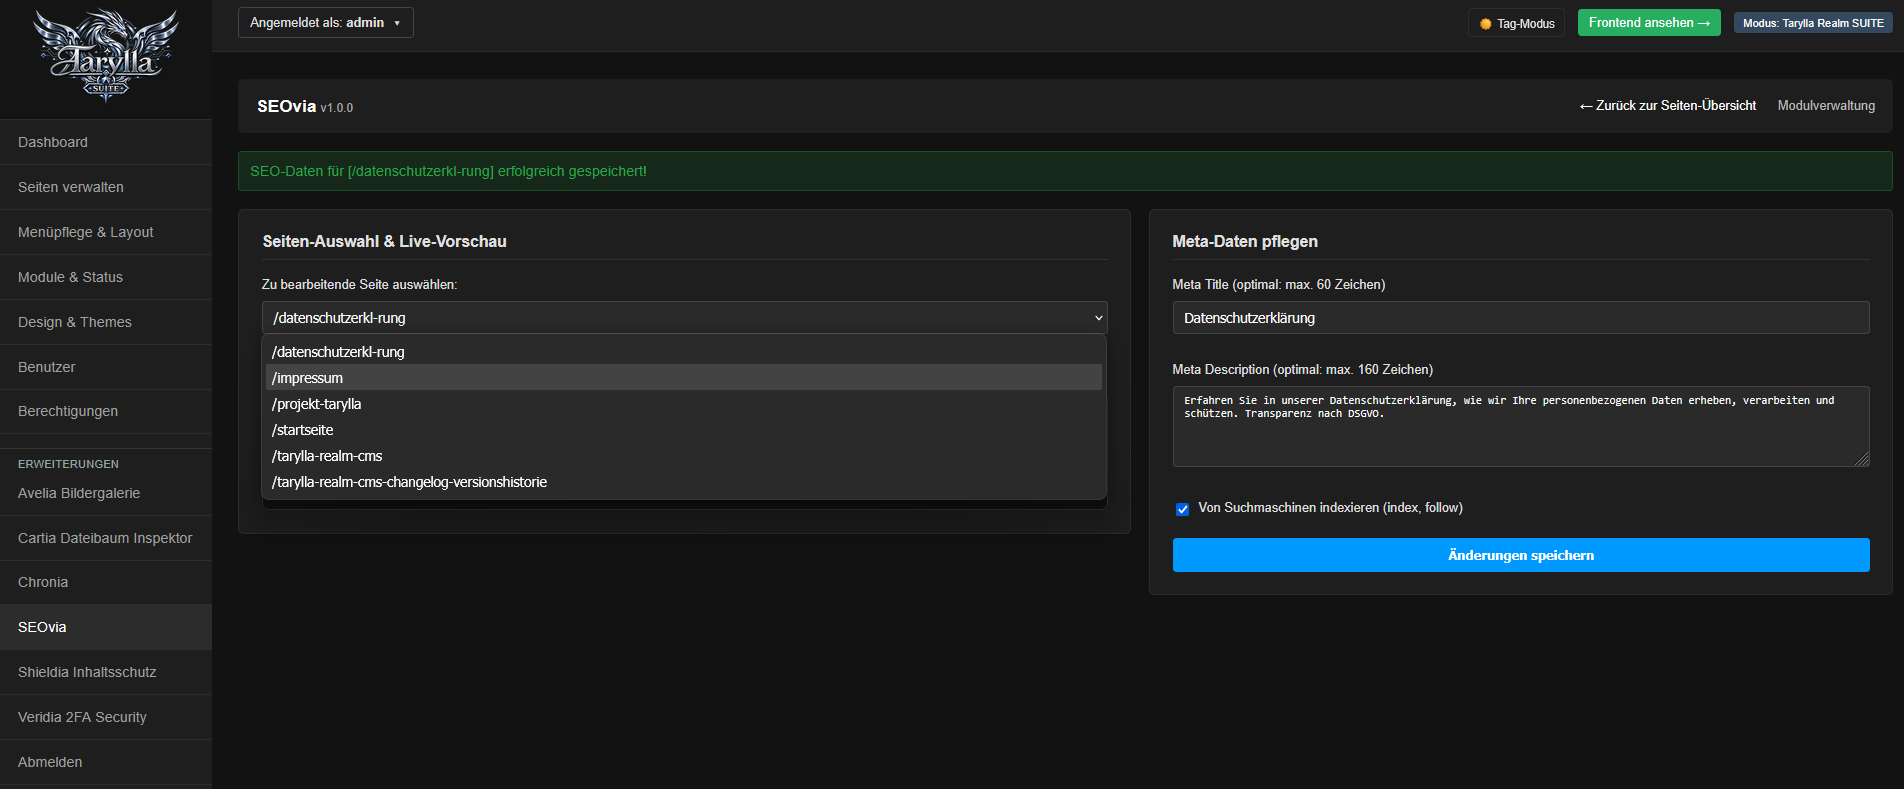Toggle the Tag-Modus sun icon button
The image size is (1904, 789).
click(1517, 23)
